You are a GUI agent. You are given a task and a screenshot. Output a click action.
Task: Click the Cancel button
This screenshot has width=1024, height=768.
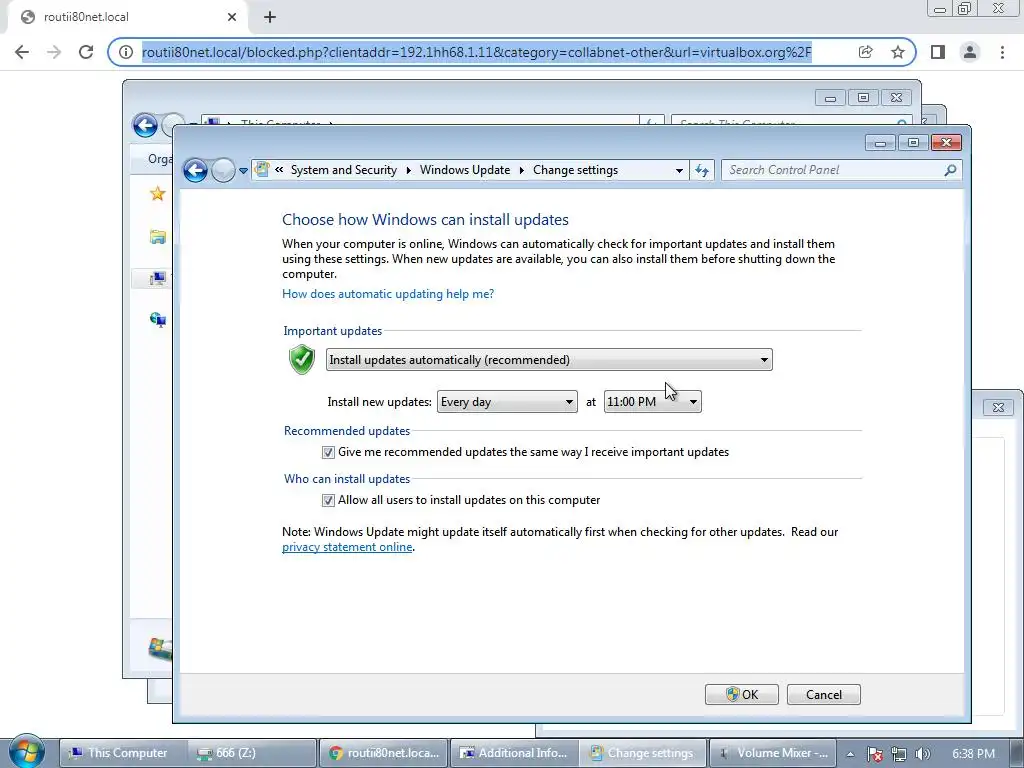(824, 694)
